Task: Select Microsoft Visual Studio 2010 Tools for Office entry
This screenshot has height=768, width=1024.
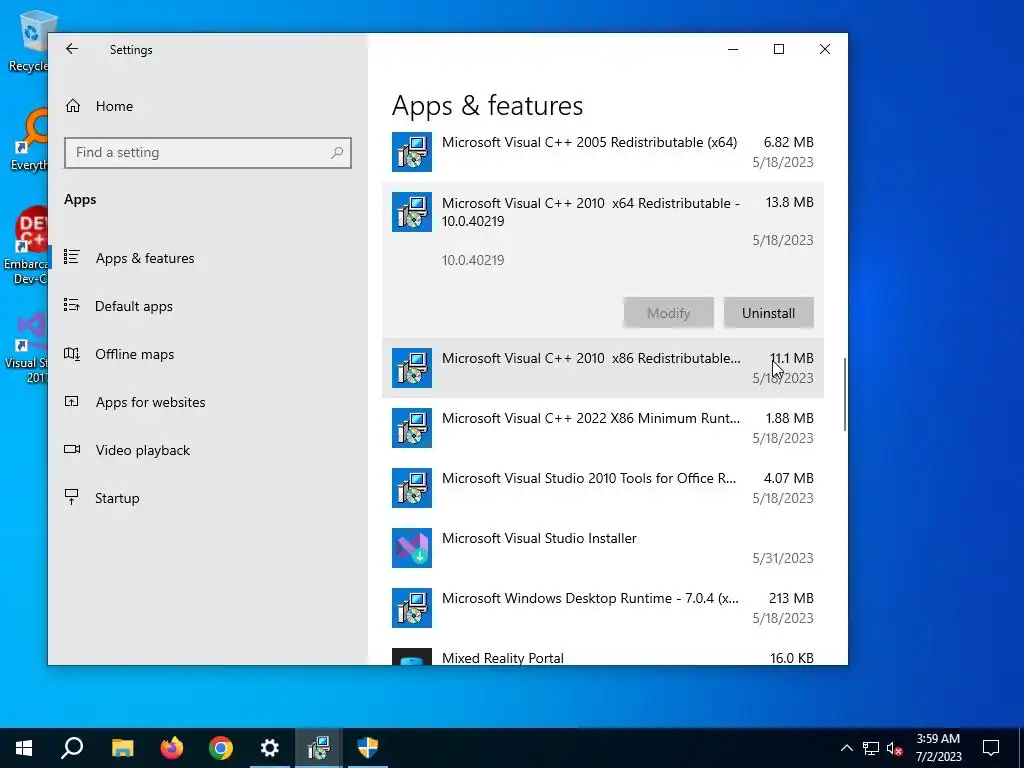Action: 602,488
